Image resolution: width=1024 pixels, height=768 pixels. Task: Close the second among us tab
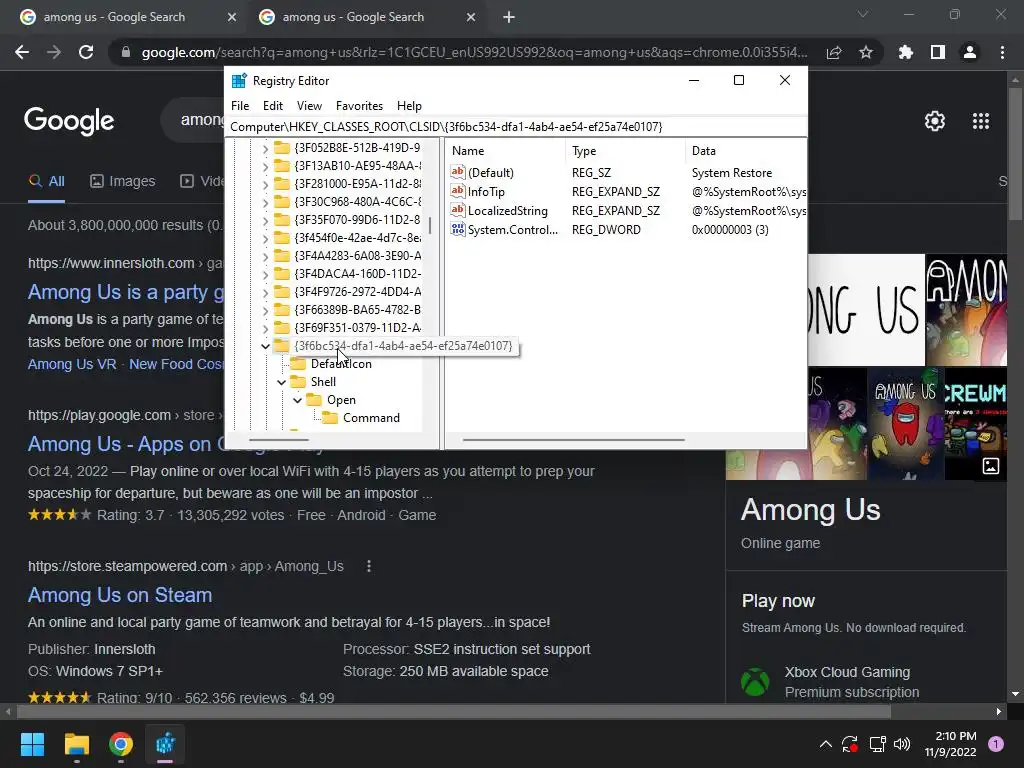click(x=471, y=17)
